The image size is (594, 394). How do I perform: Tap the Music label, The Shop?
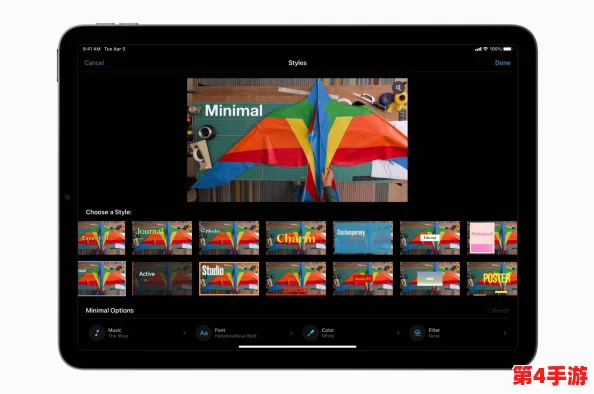[x=118, y=333]
